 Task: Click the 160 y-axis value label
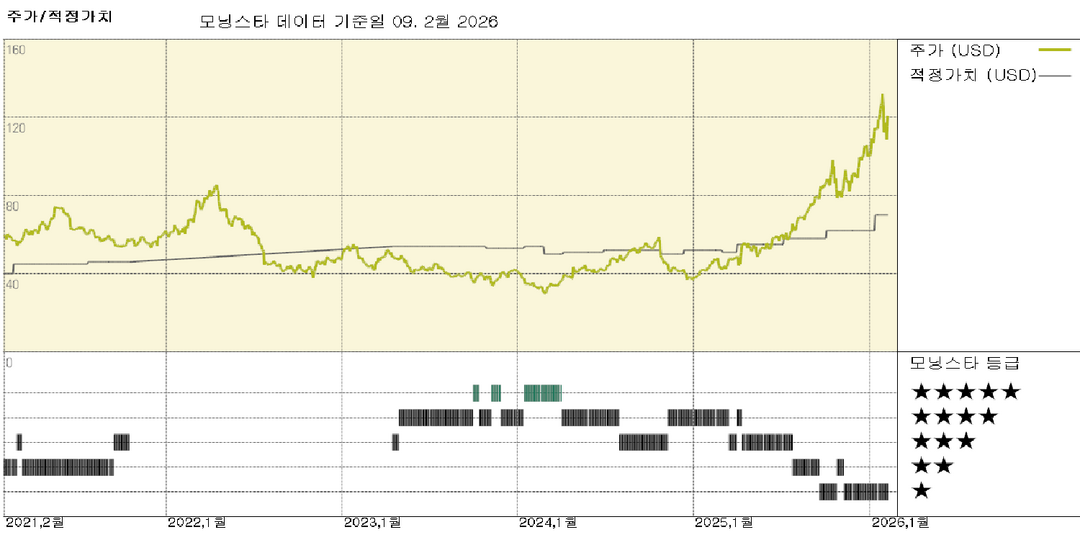tap(16, 49)
